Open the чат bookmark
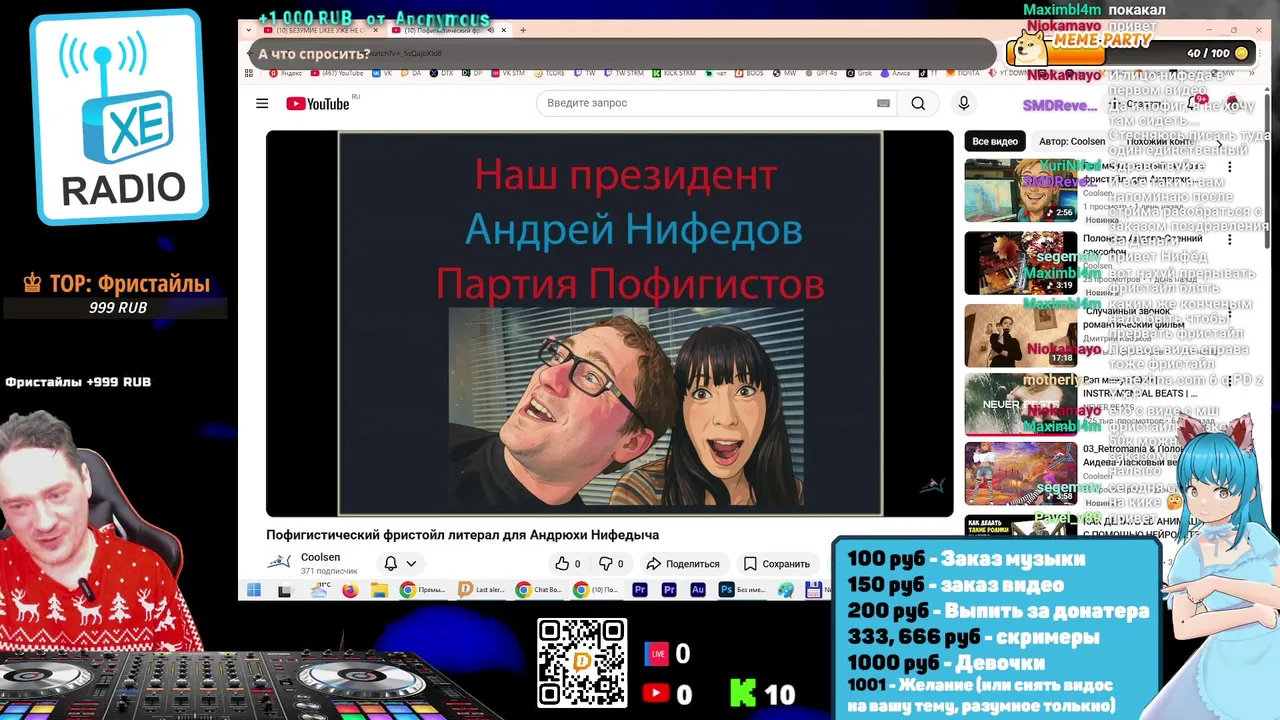 tap(714, 73)
